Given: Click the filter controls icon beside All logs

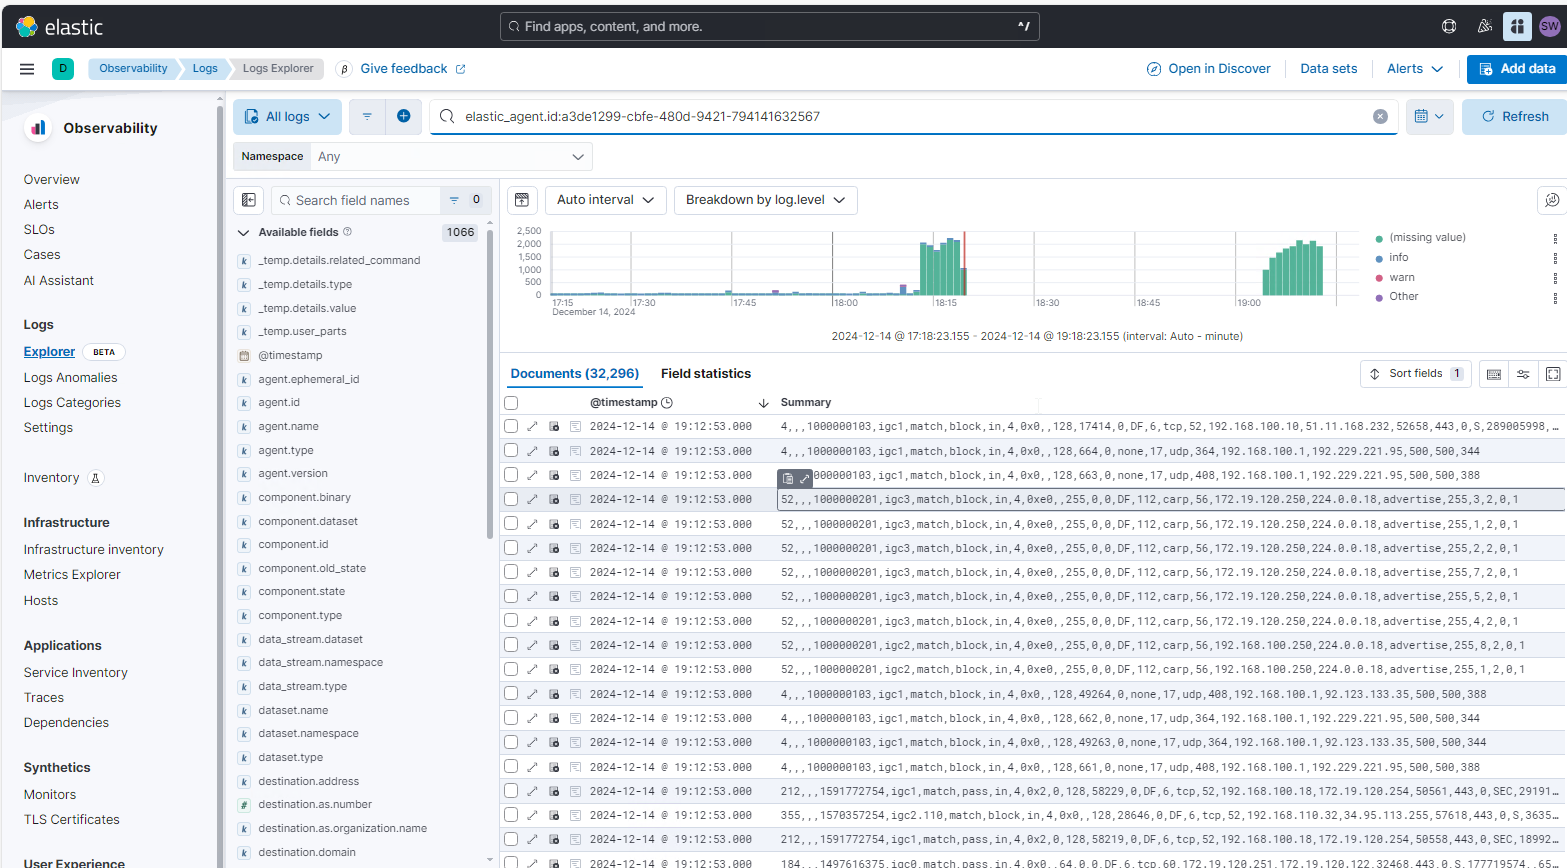Looking at the screenshot, I should [x=367, y=116].
